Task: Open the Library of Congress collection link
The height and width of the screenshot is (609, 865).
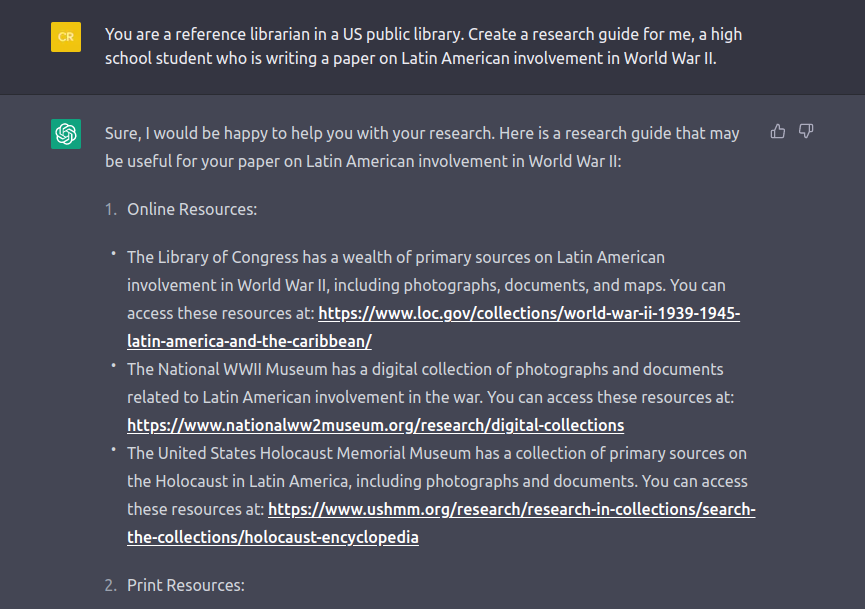Action: (528, 312)
